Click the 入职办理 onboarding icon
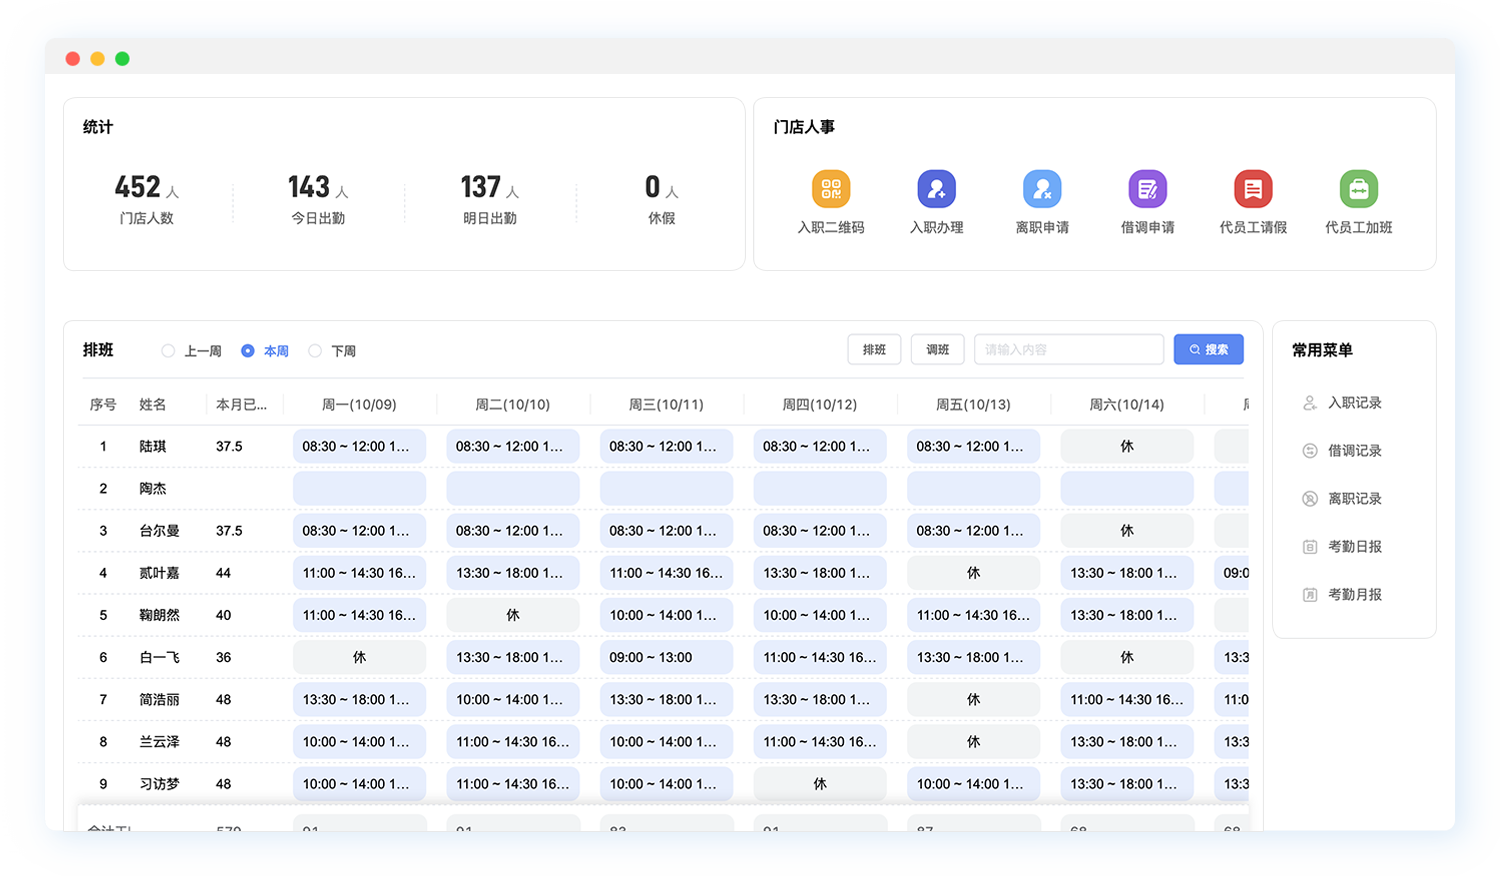1500x876 pixels. [936, 189]
